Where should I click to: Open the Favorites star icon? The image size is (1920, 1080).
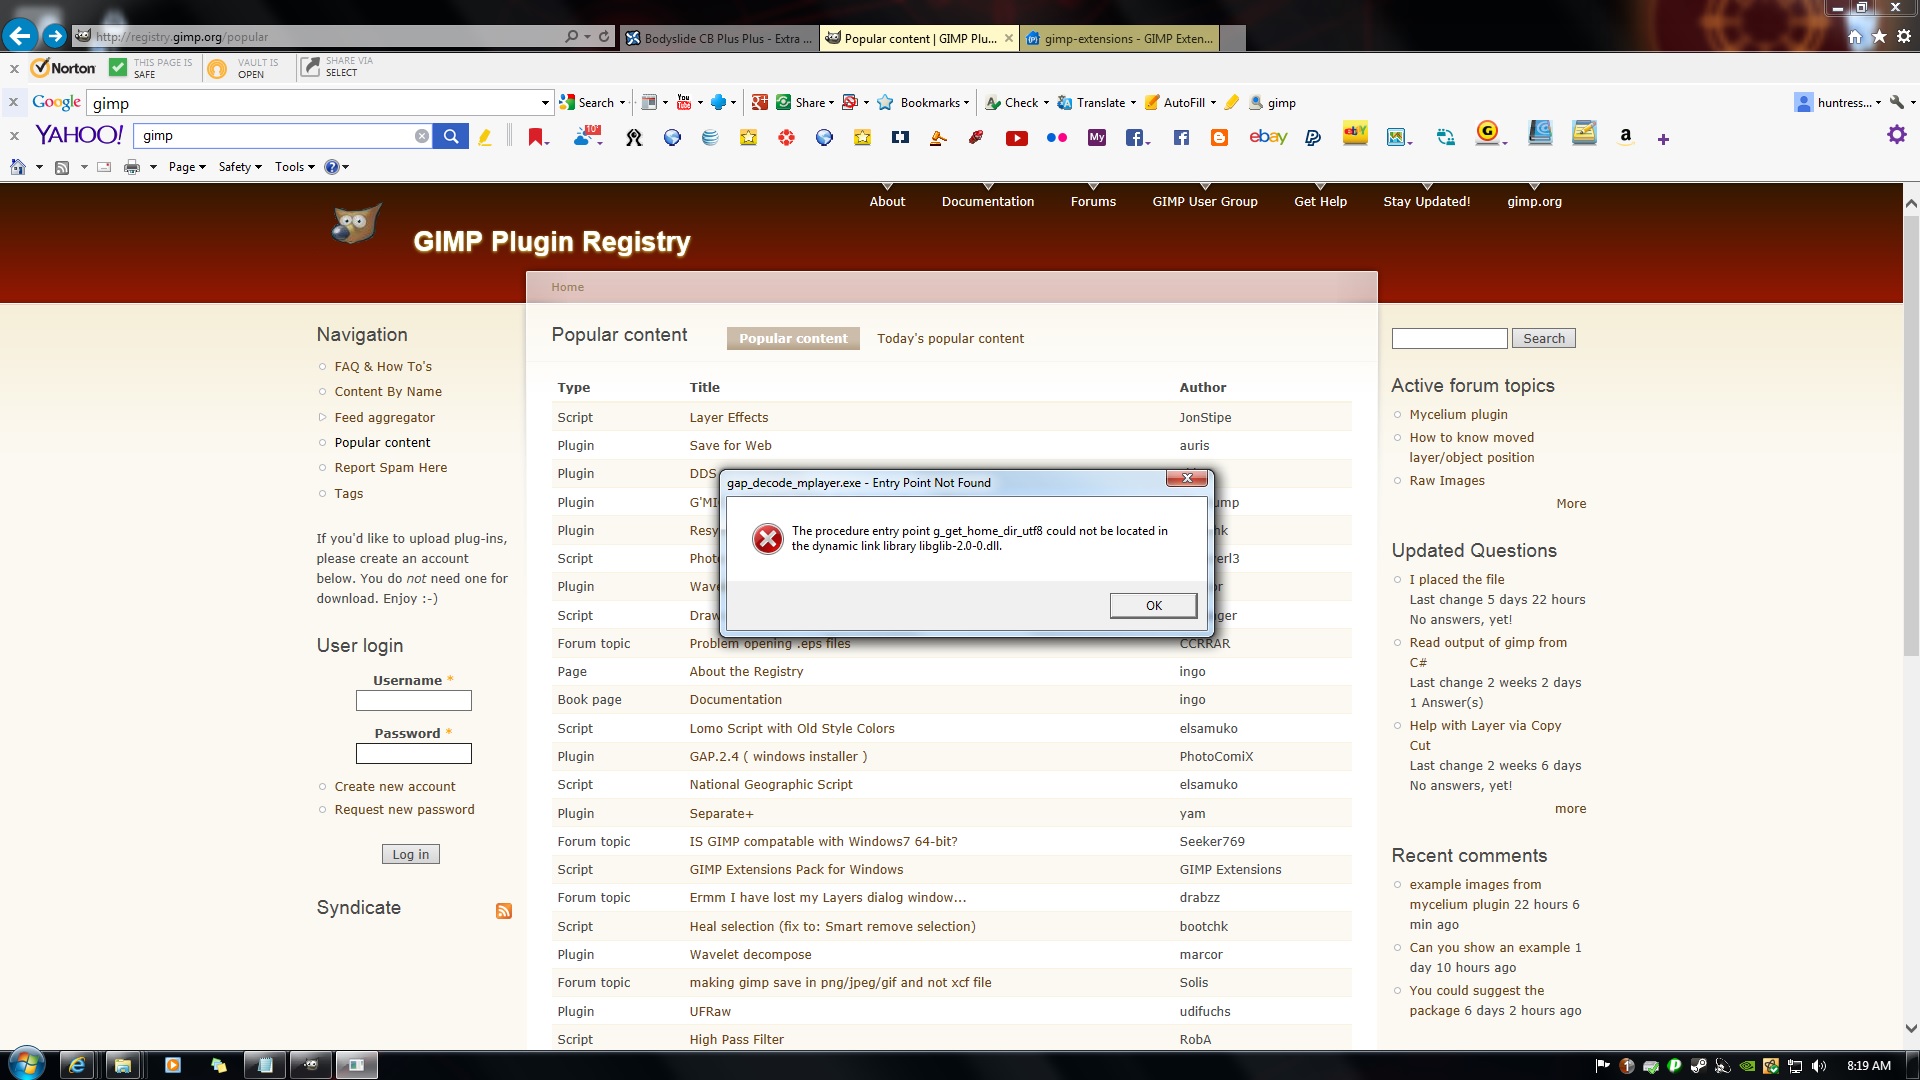1879,37
